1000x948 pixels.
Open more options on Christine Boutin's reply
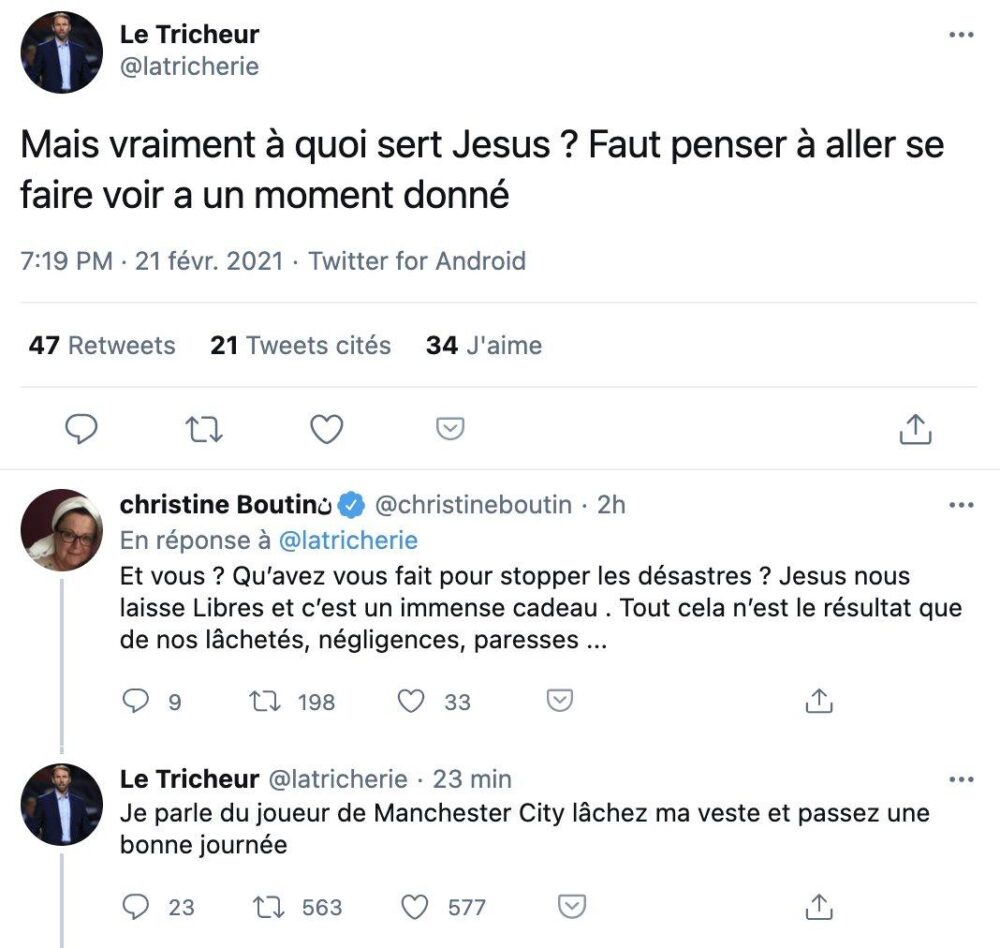(961, 505)
